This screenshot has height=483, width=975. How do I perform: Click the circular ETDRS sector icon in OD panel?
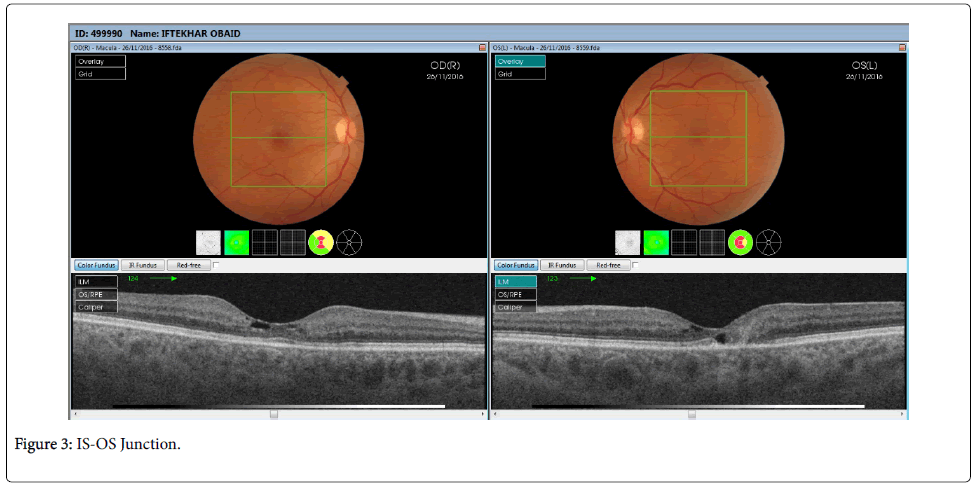tap(350, 242)
